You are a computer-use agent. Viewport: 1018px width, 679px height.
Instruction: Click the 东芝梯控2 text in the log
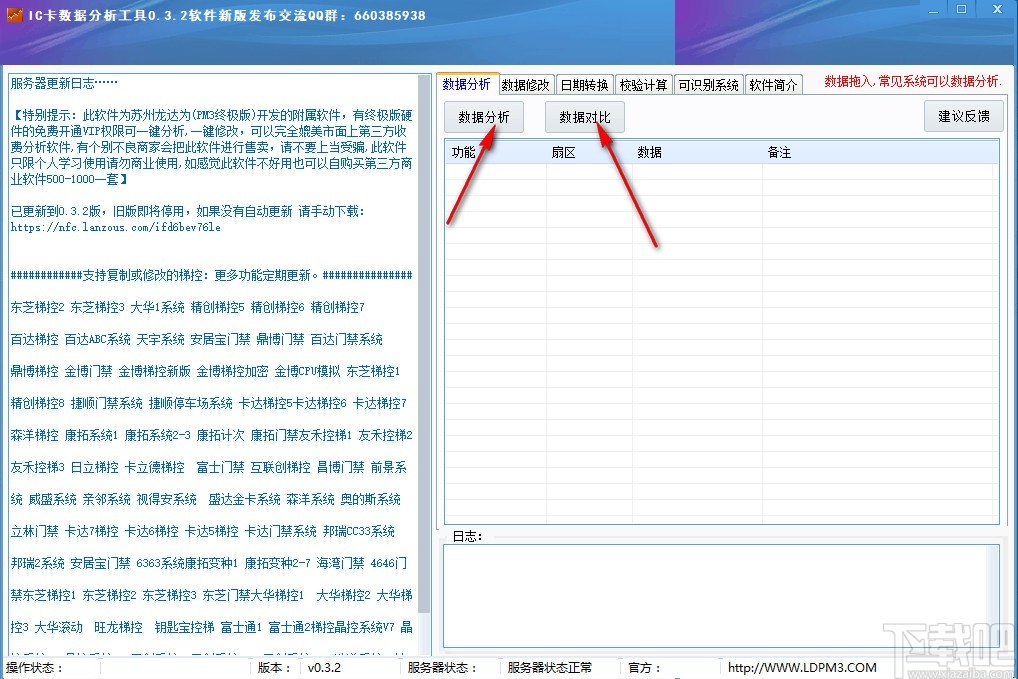[x=37, y=307]
